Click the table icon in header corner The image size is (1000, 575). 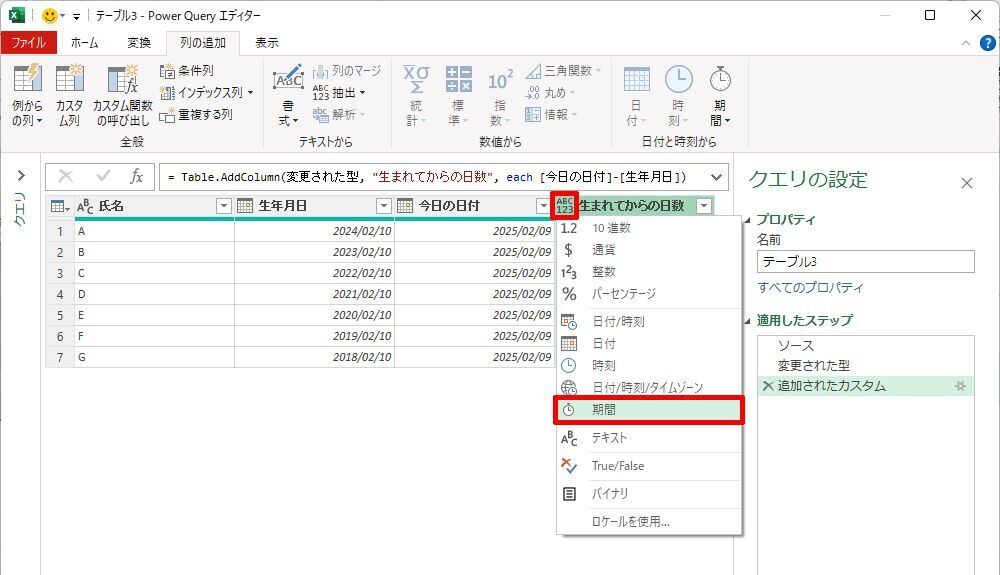60,206
